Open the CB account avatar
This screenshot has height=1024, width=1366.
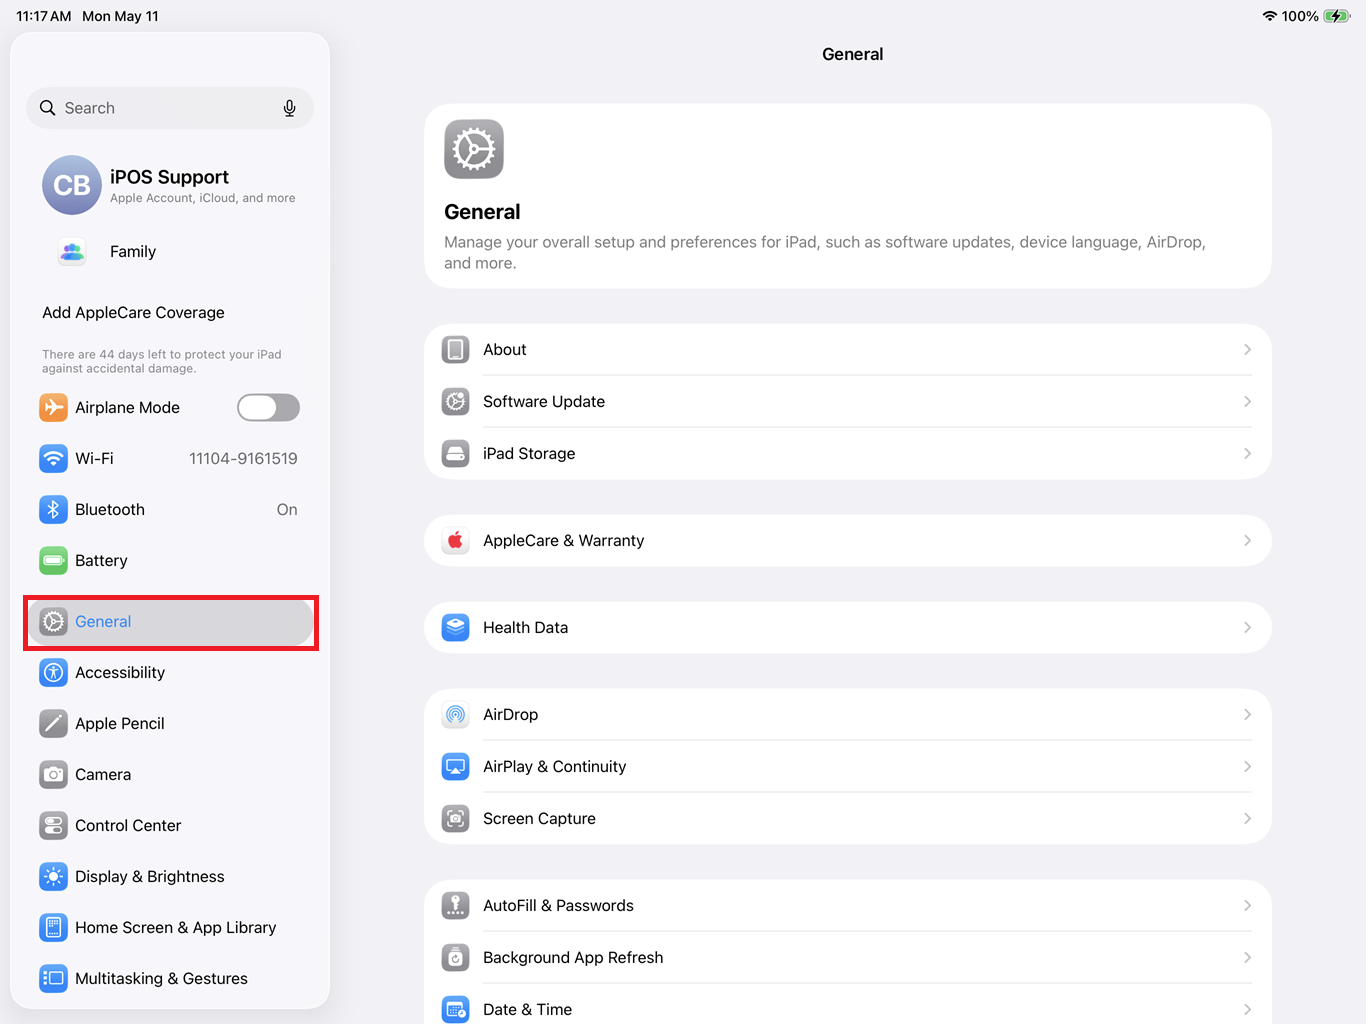tap(72, 185)
